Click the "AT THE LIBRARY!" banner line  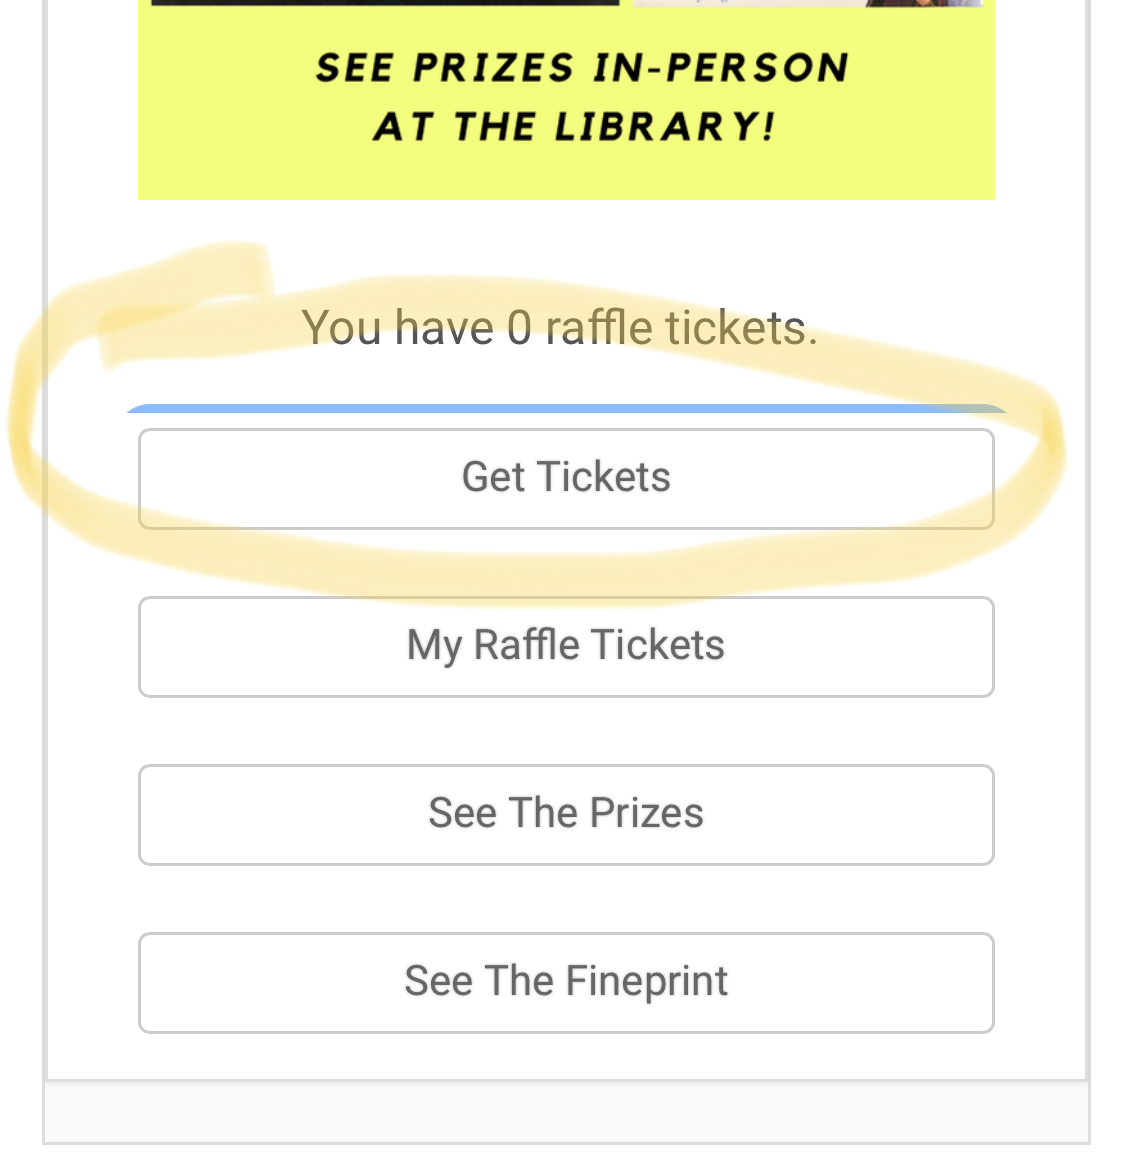[574, 127]
